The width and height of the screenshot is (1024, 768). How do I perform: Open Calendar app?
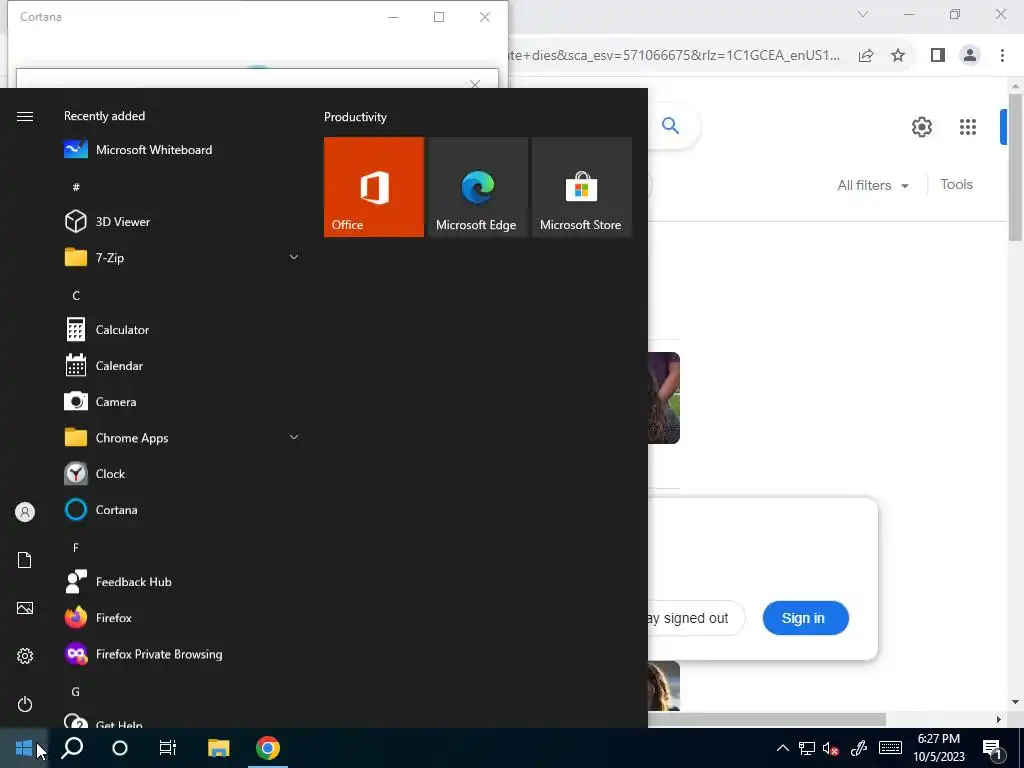[182, 366]
